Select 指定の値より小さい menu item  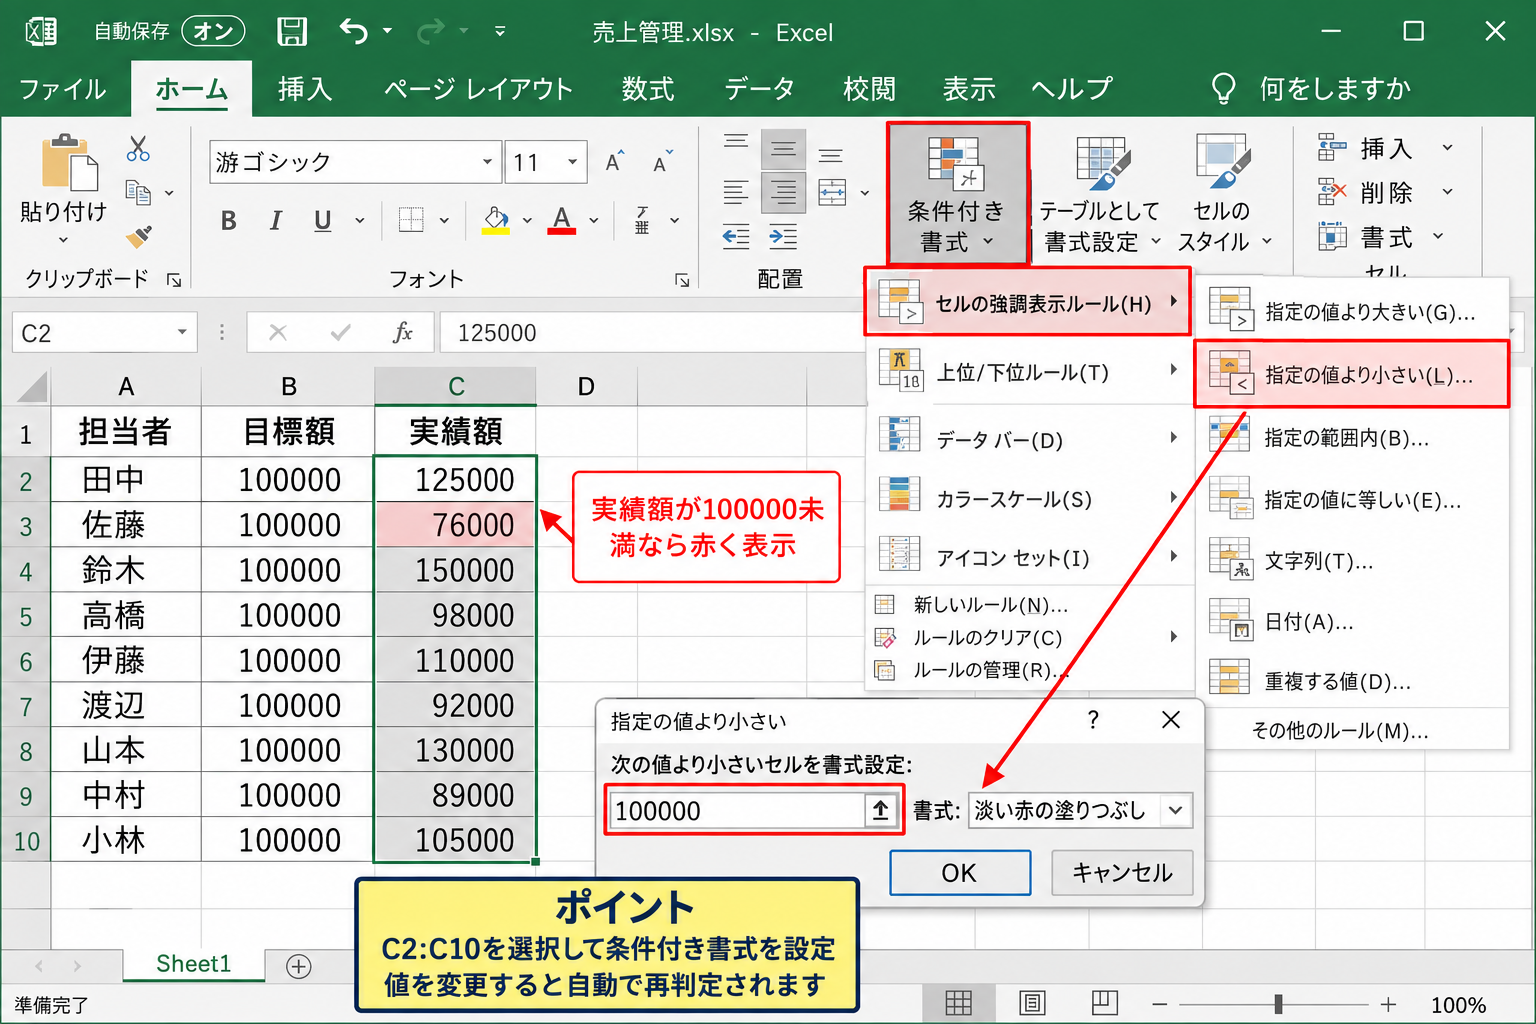1351,374
